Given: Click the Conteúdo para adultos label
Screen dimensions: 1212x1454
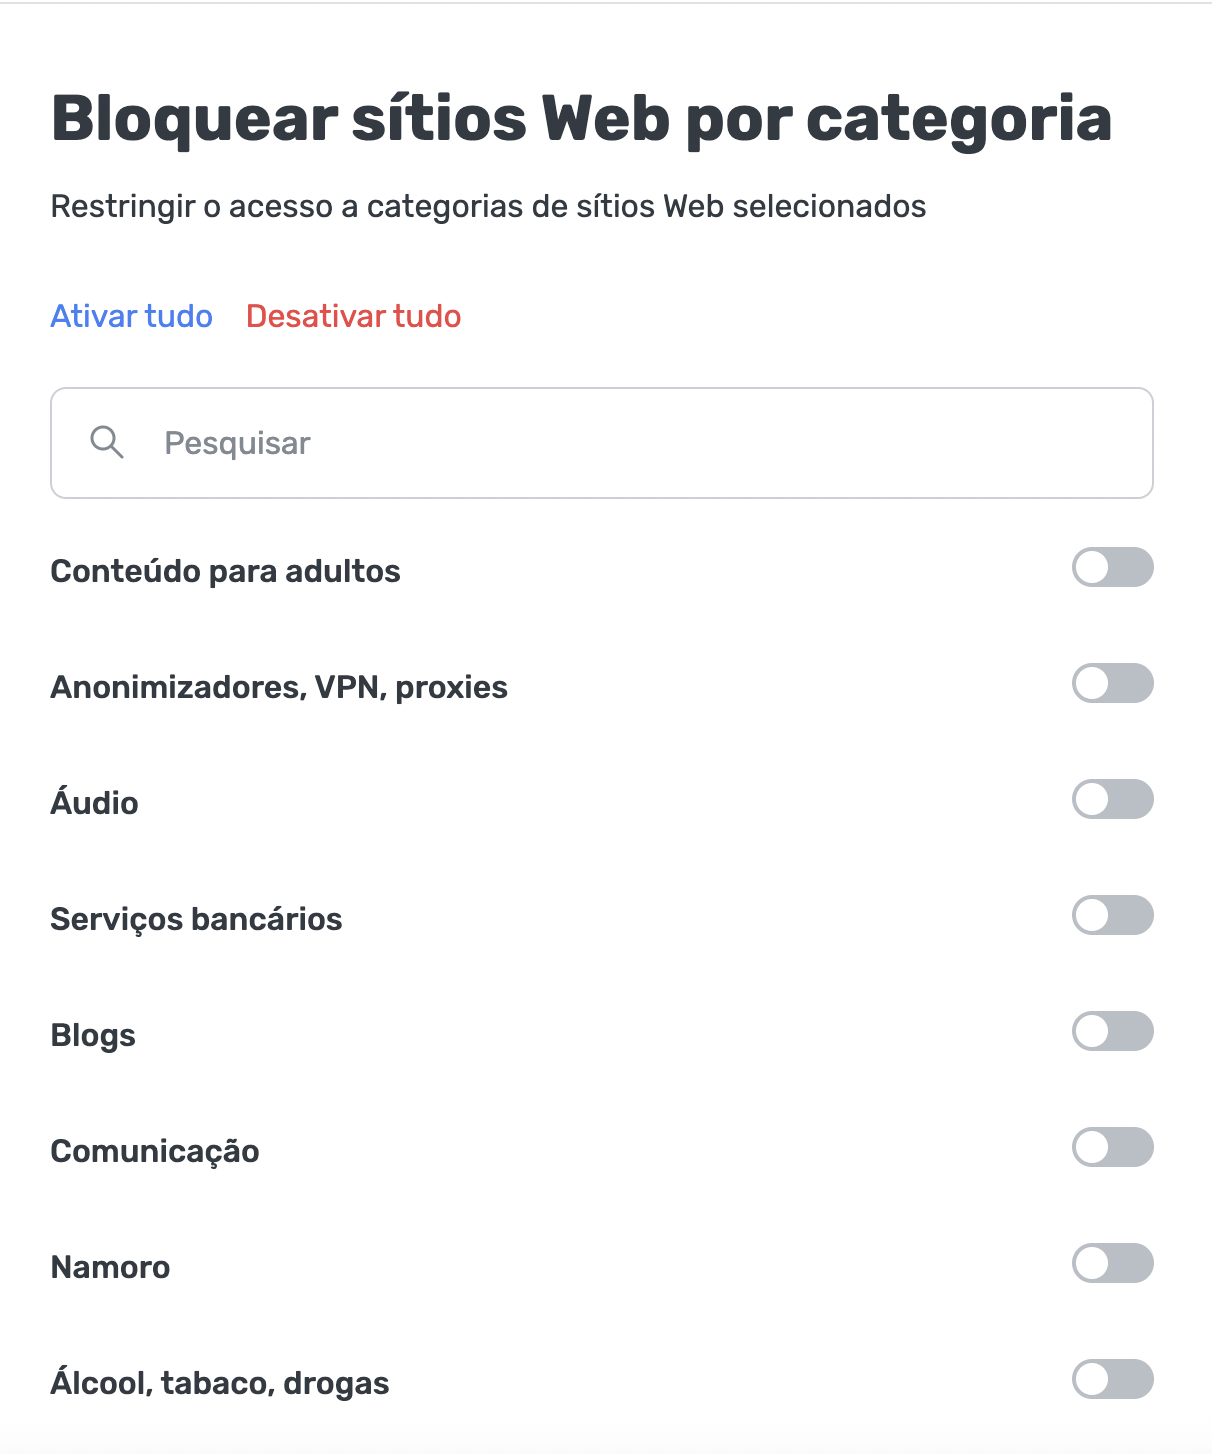Looking at the screenshot, I should [225, 571].
